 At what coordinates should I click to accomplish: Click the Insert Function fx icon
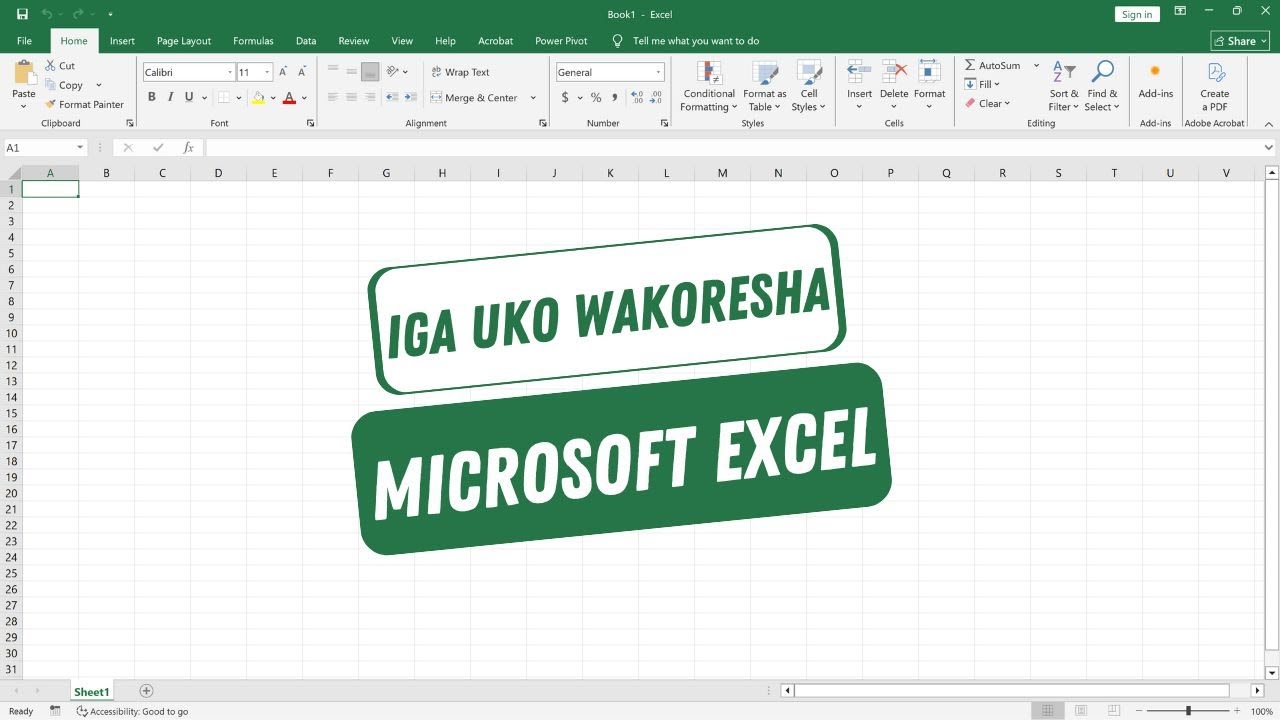[x=188, y=148]
